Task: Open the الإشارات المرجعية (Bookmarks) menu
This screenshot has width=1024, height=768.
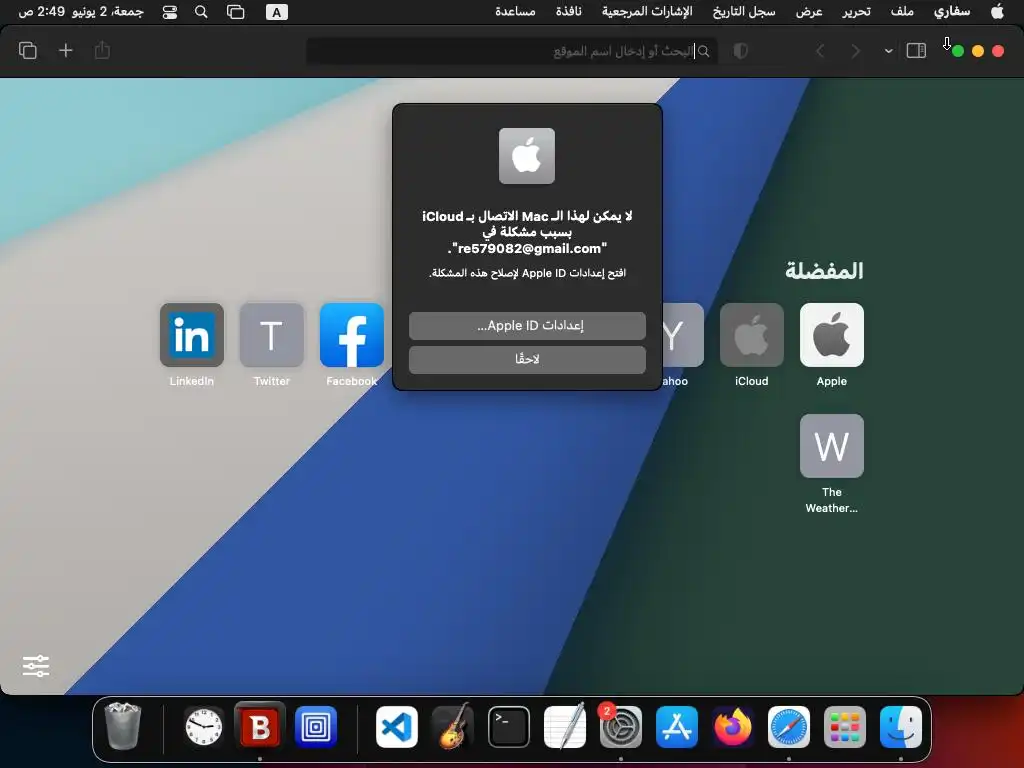Action: click(x=647, y=12)
